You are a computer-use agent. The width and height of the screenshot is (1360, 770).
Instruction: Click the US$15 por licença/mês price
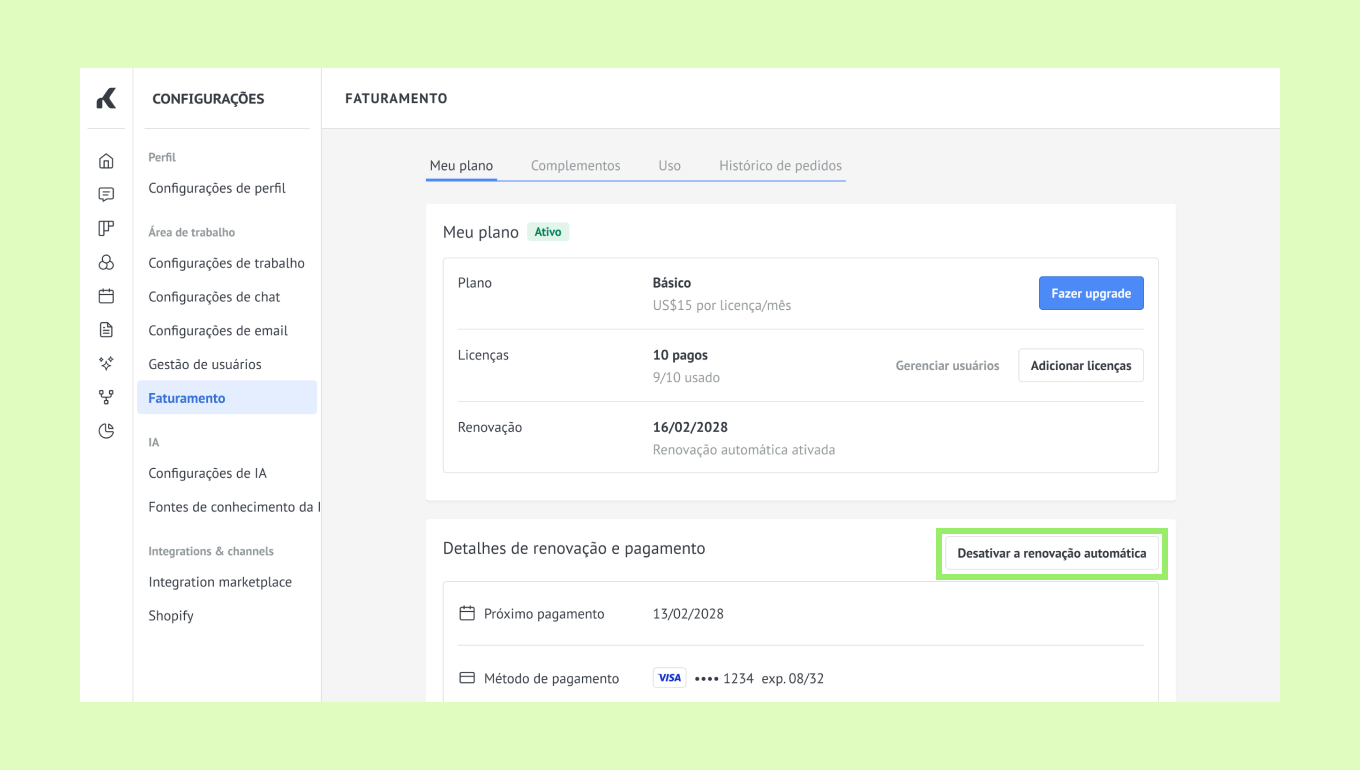point(722,305)
